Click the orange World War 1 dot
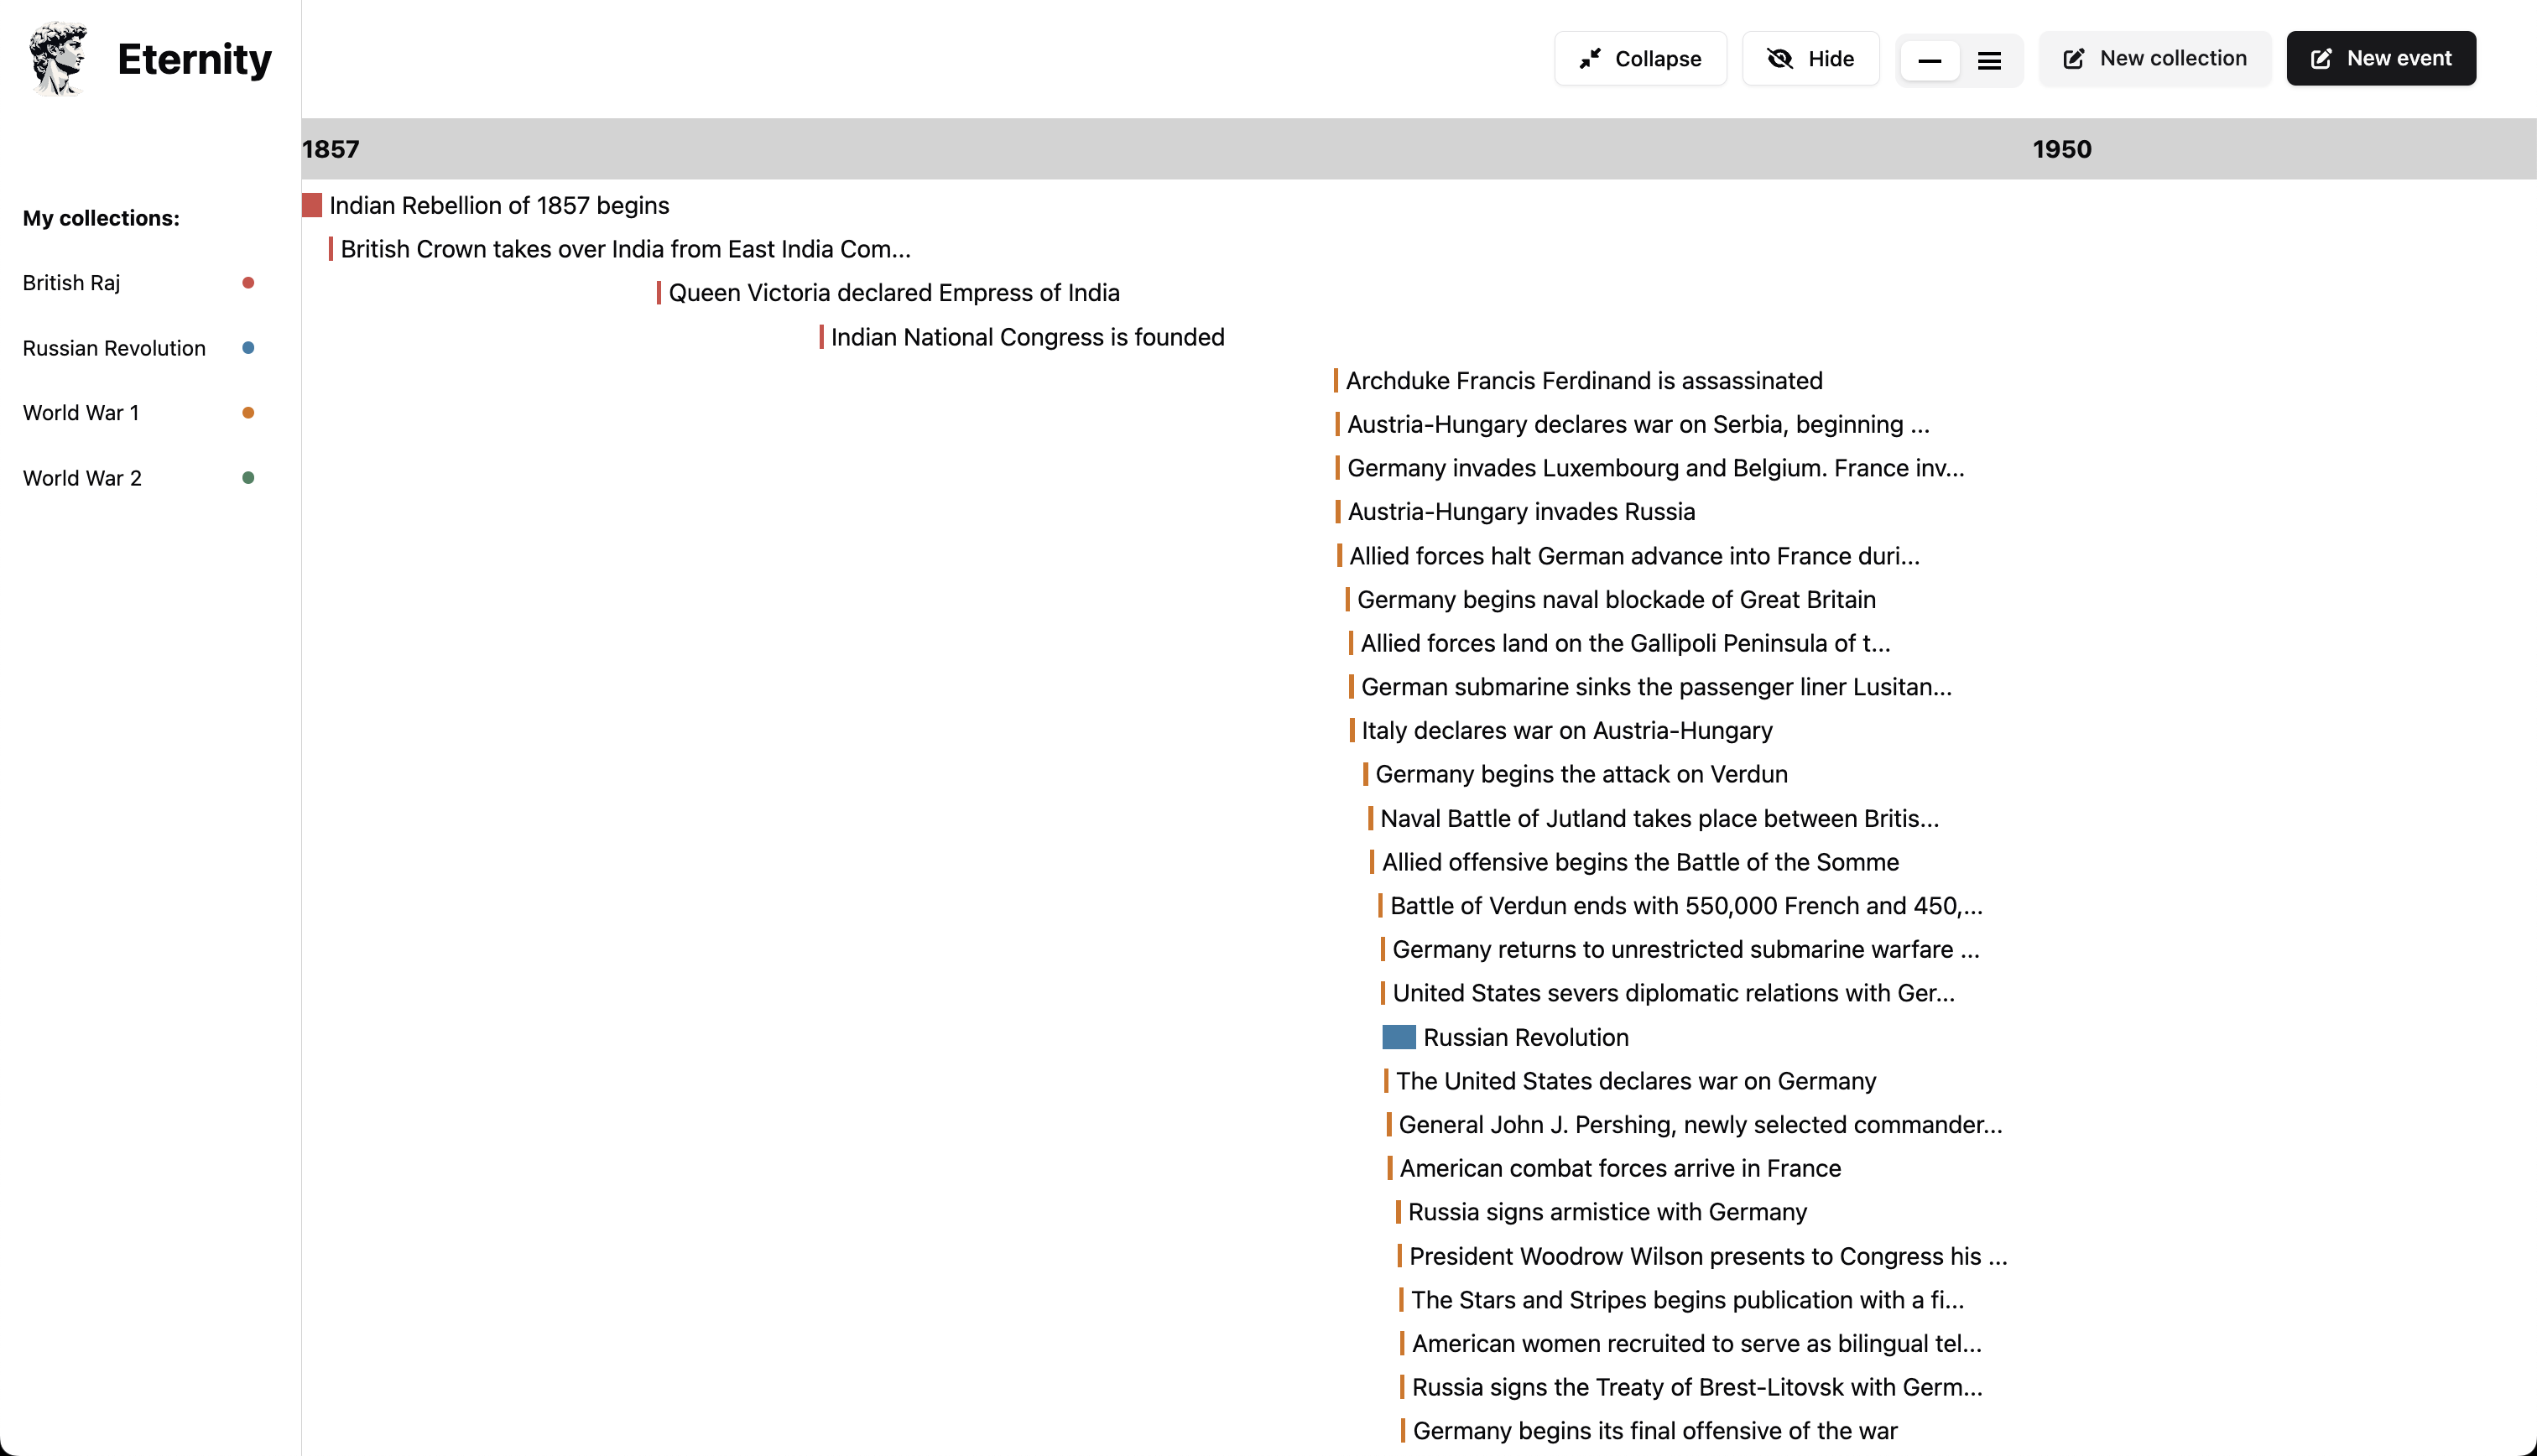2537x1456 pixels. 248,413
